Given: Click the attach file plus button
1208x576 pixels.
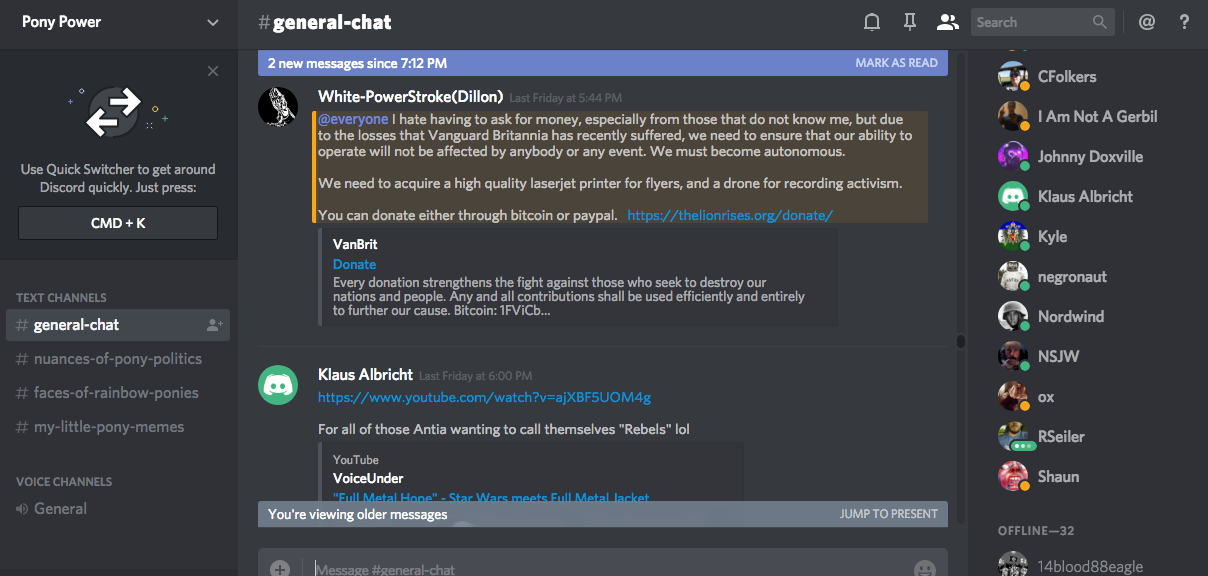Looking at the screenshot, I should (280, 569).
